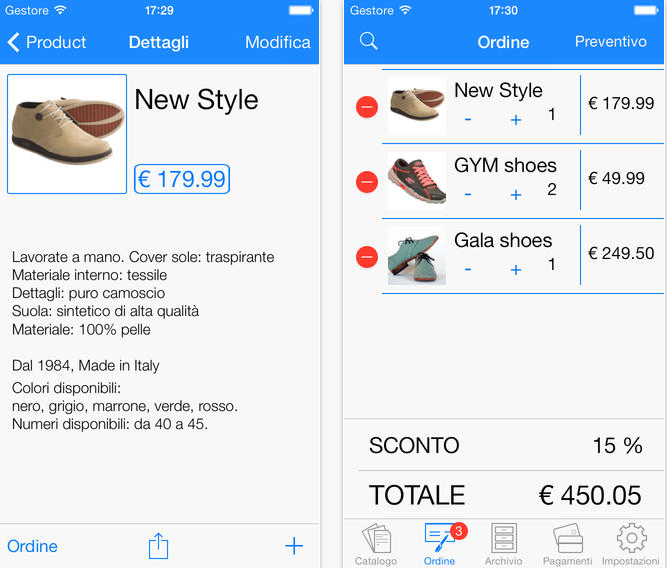Increase Gala shoes quantity with plus

point(516,270)
